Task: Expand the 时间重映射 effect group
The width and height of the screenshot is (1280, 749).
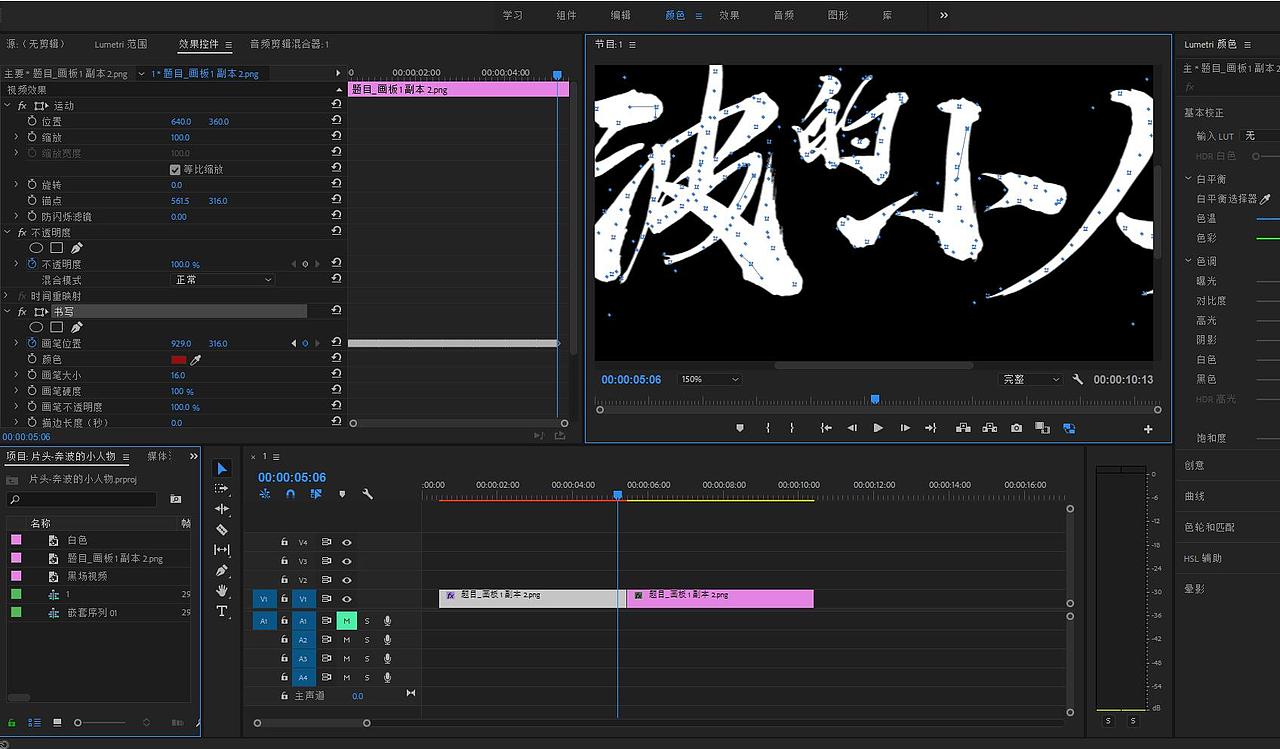Action: point(8,296)
